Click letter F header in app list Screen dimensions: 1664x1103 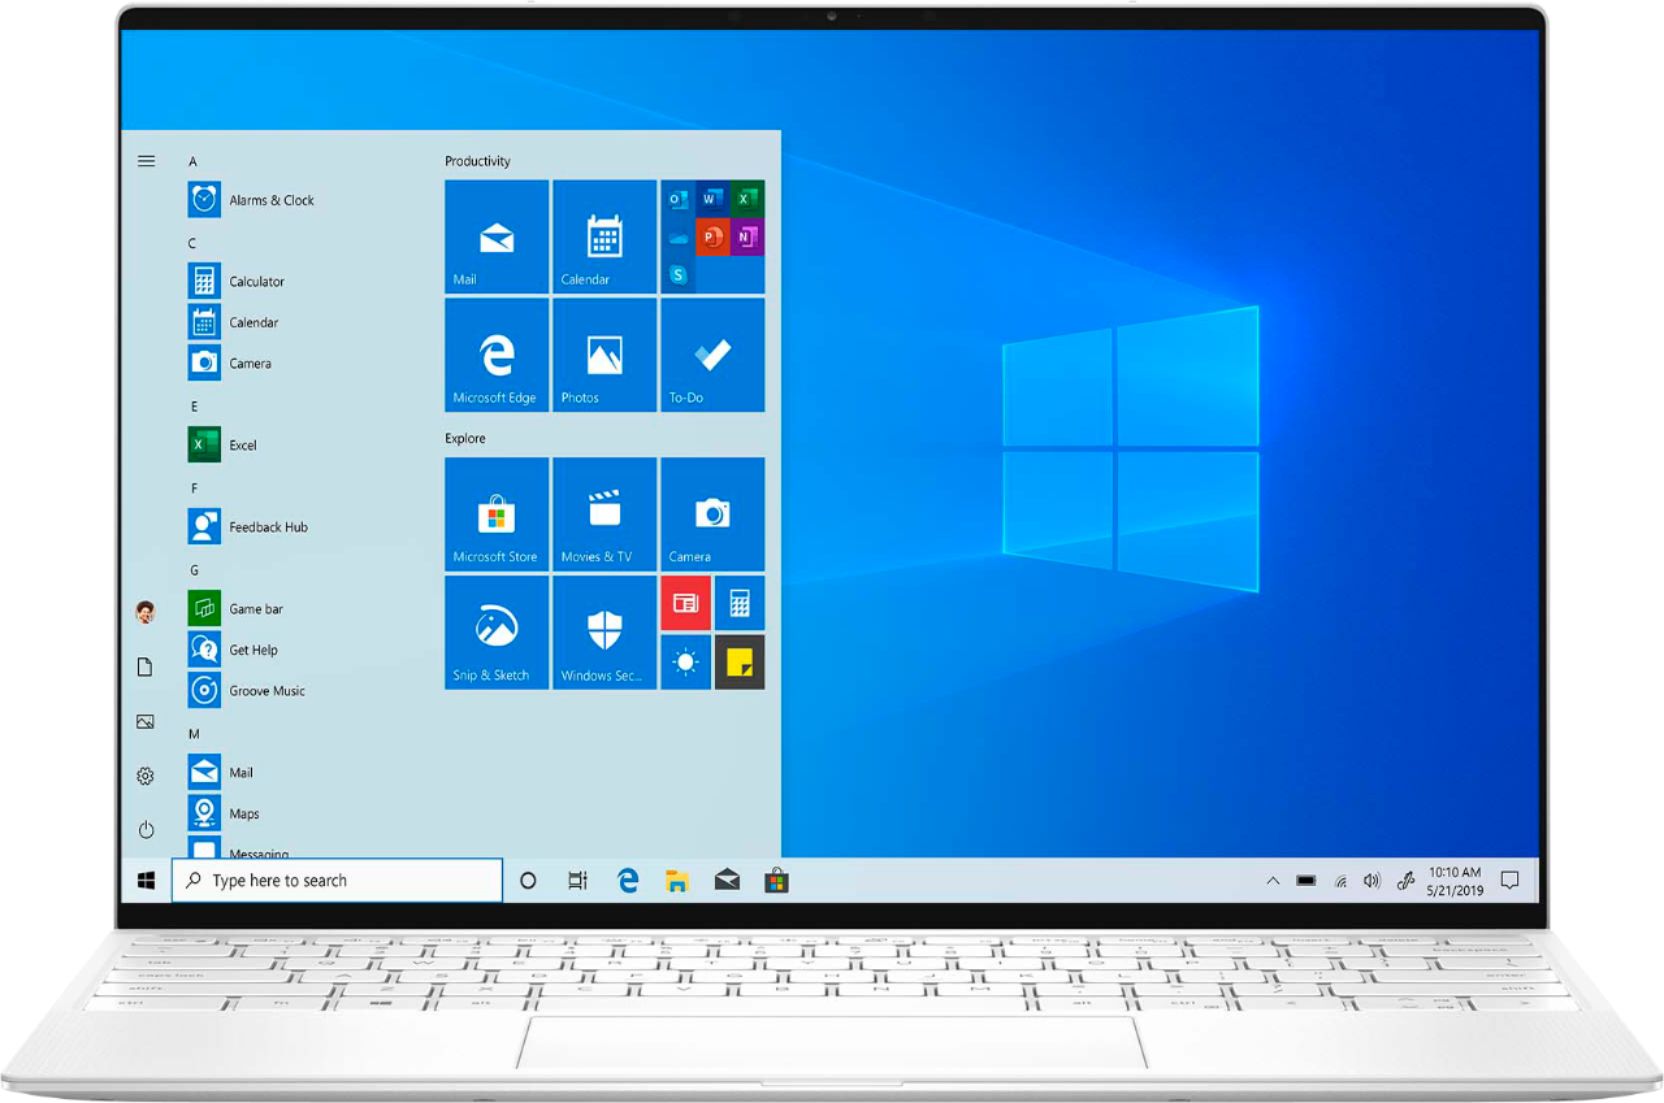click(194, 488)
